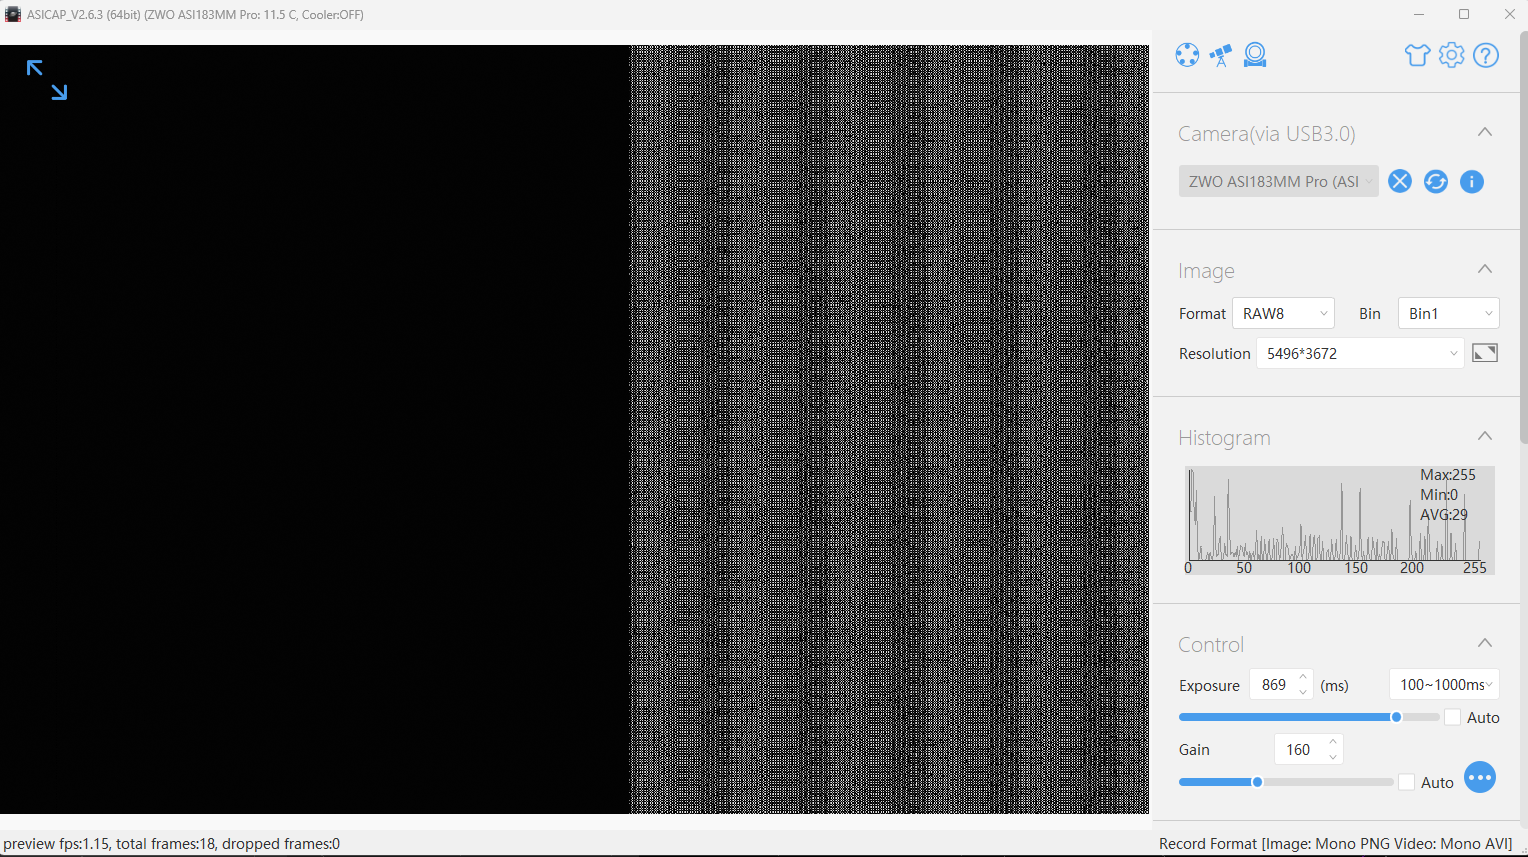The width and height of the screenshot is (1528, 857).
Task: Collapse the Histogram section
Action: point(1485,436)
